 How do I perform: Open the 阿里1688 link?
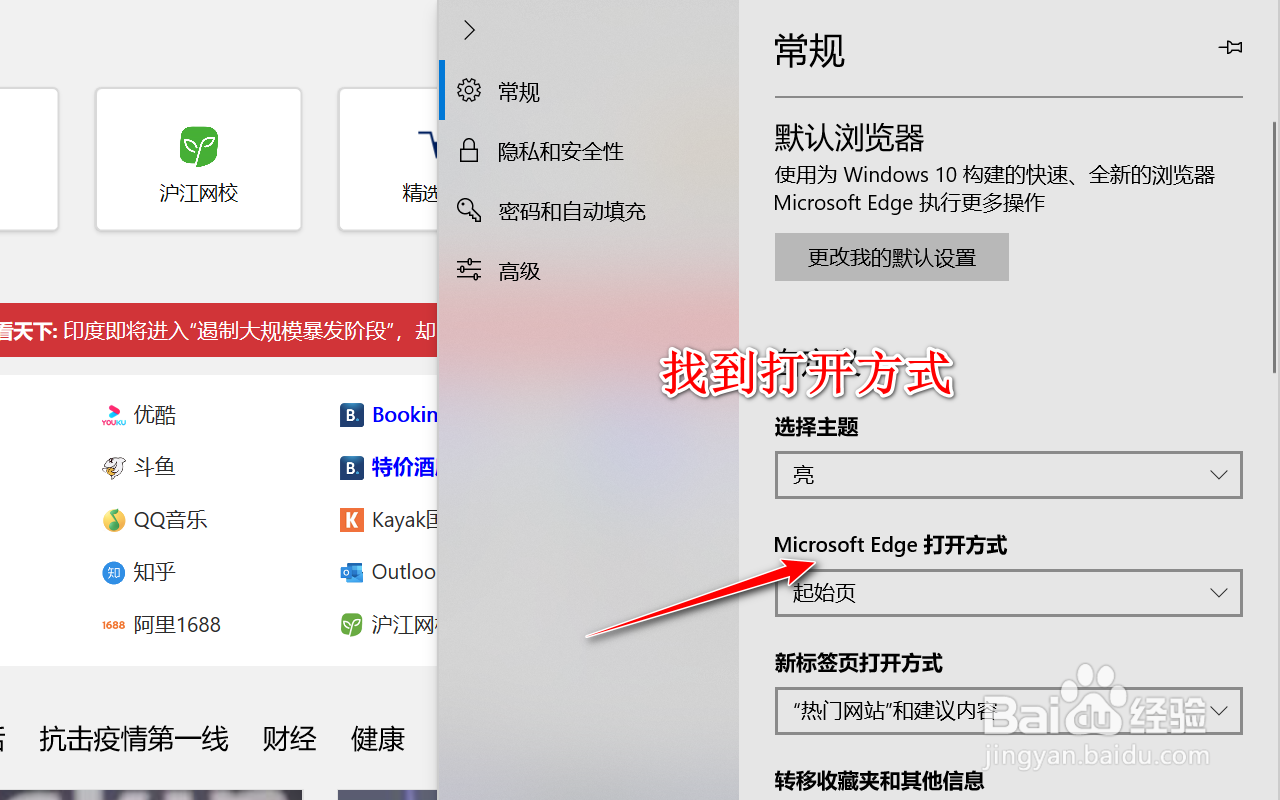(x=177, y=625)
